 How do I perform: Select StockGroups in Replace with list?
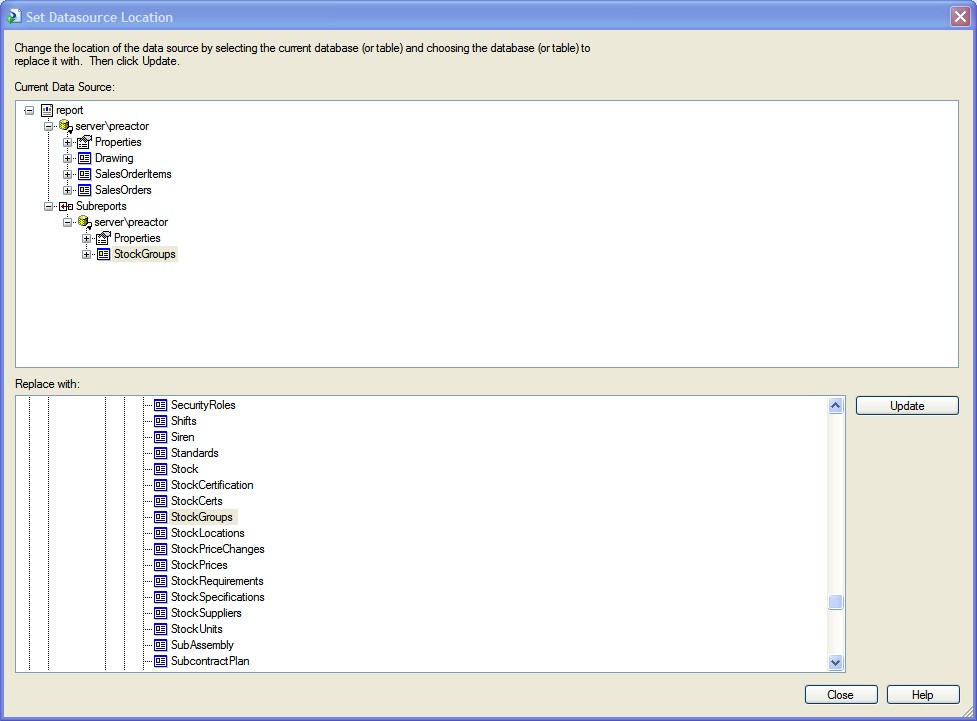pos(201,517)
